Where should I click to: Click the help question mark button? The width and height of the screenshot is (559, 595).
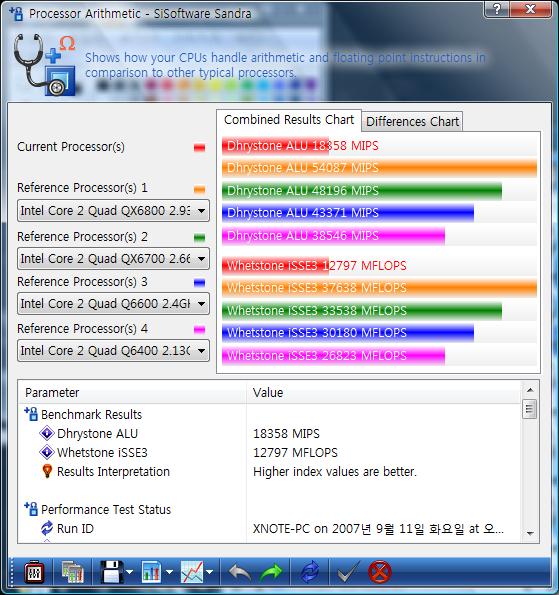pos(497,8)
